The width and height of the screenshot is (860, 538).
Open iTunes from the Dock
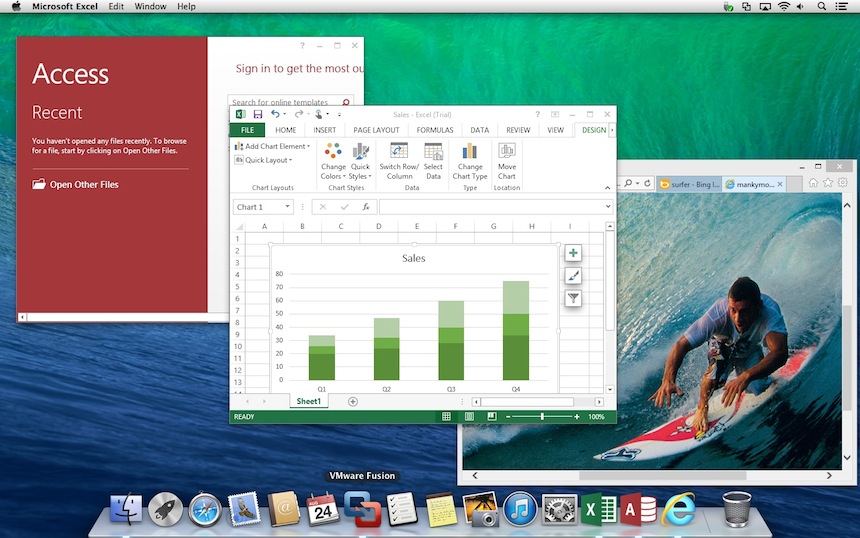click(x=519, y=509)
